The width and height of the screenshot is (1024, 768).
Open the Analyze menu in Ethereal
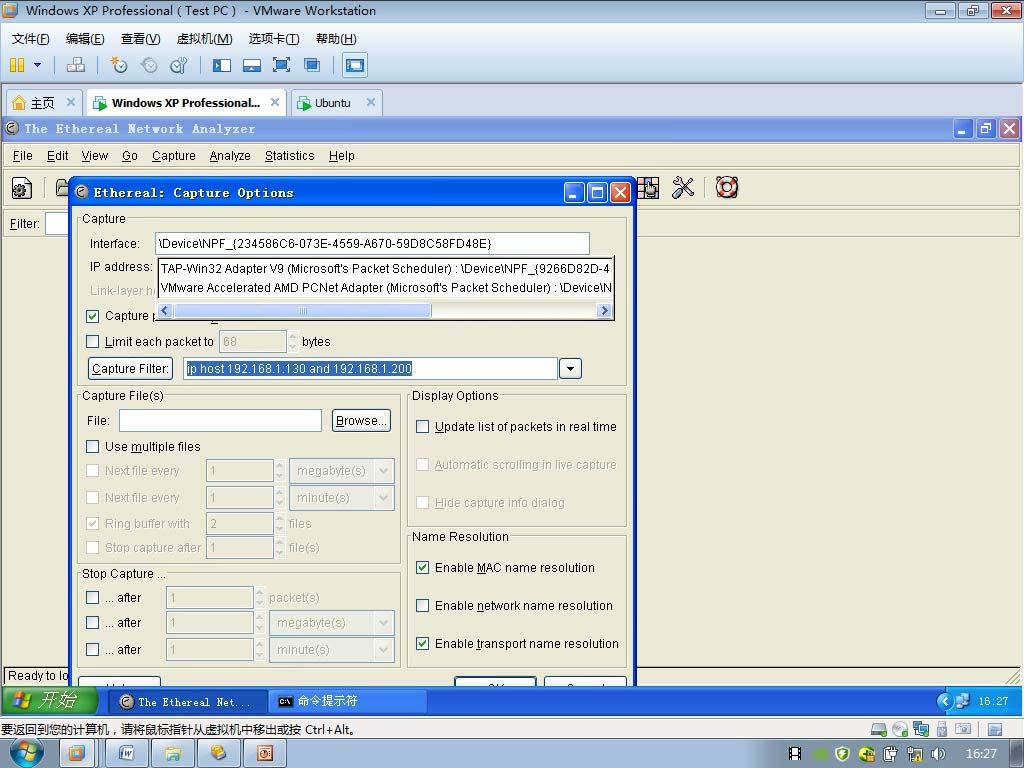[230, 155]
